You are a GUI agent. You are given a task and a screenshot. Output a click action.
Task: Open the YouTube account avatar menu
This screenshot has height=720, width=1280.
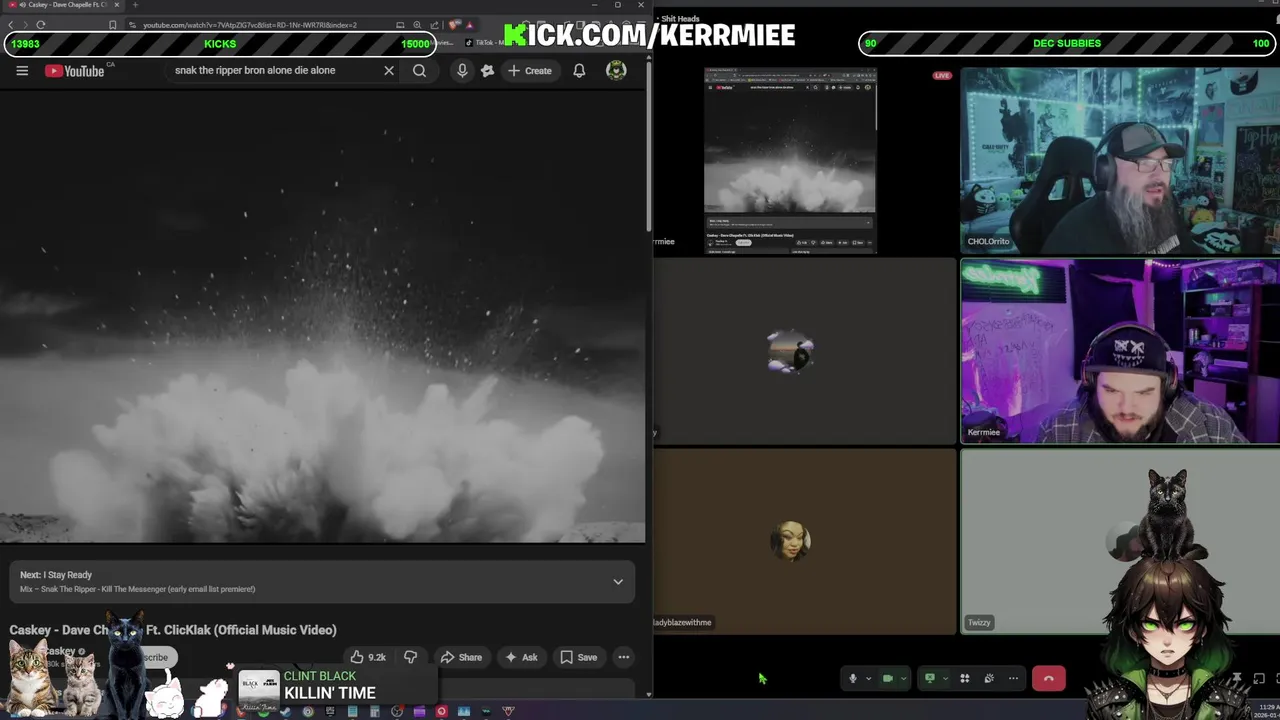coord(616,70)
